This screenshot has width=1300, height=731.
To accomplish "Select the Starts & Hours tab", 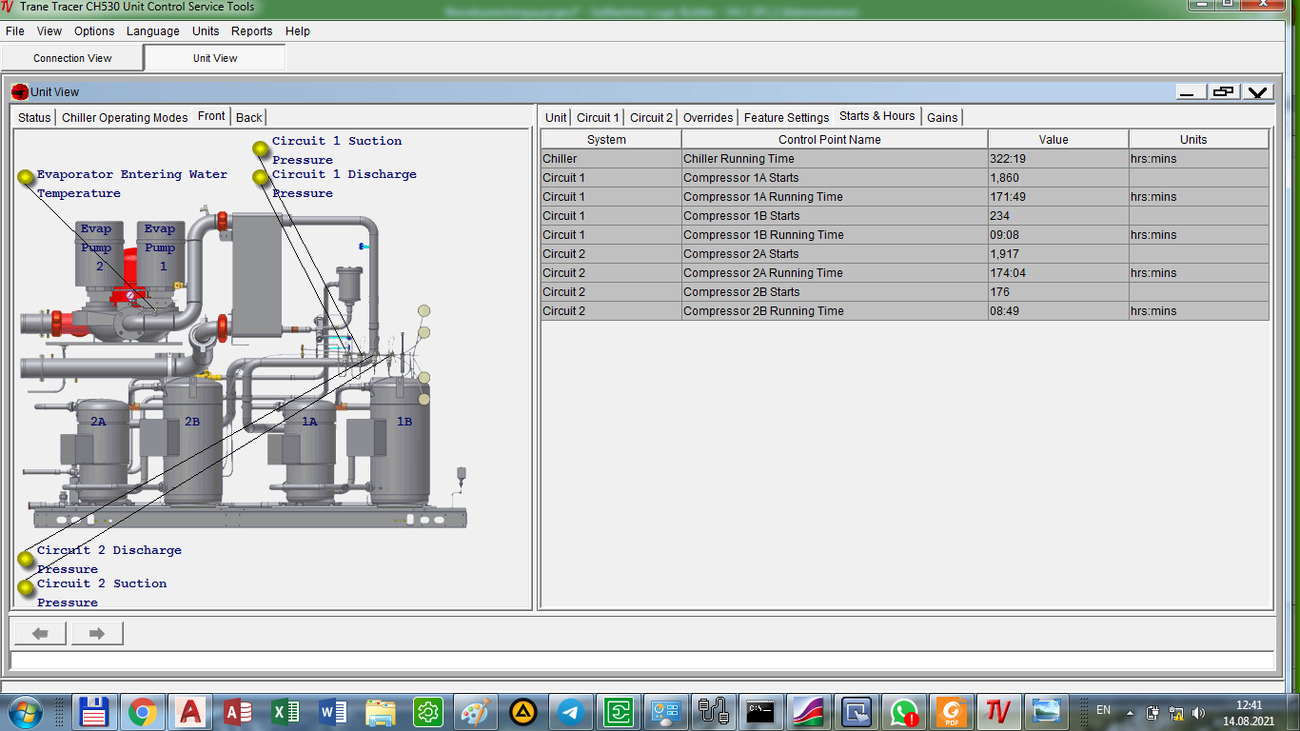I will click(877, 116).
